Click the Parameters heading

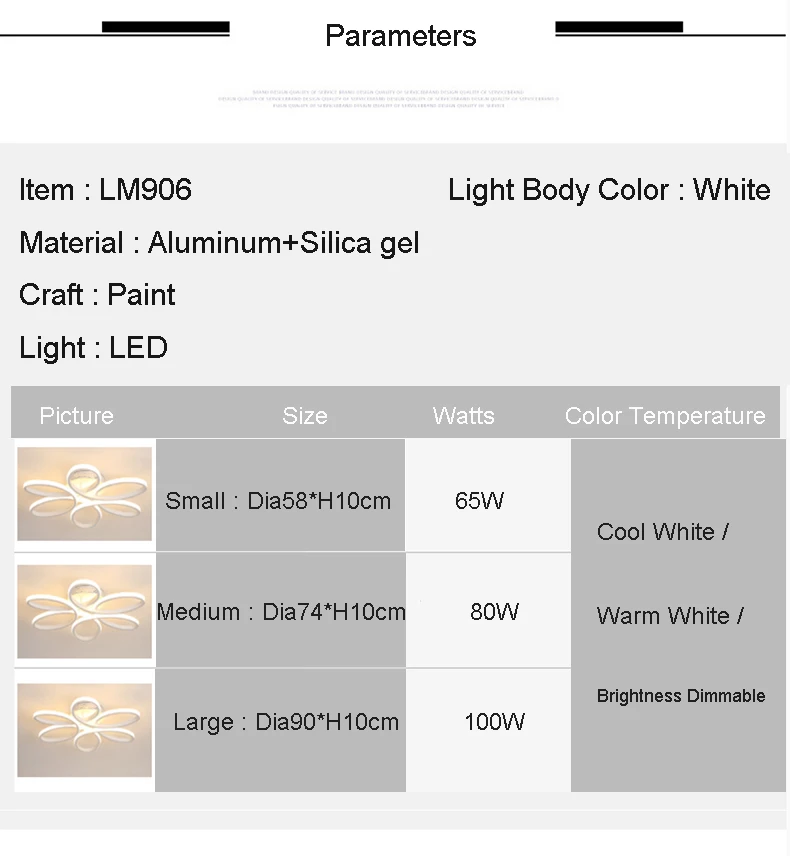tap(401, 36)
